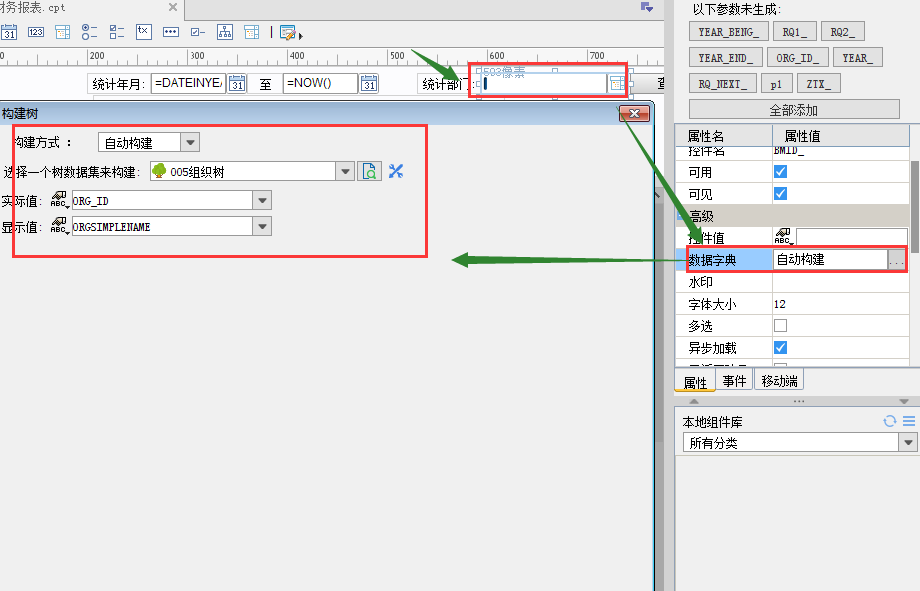Click the 统计部门 tree input field
The image size is (920, 591).
click(x=544, y=84)
